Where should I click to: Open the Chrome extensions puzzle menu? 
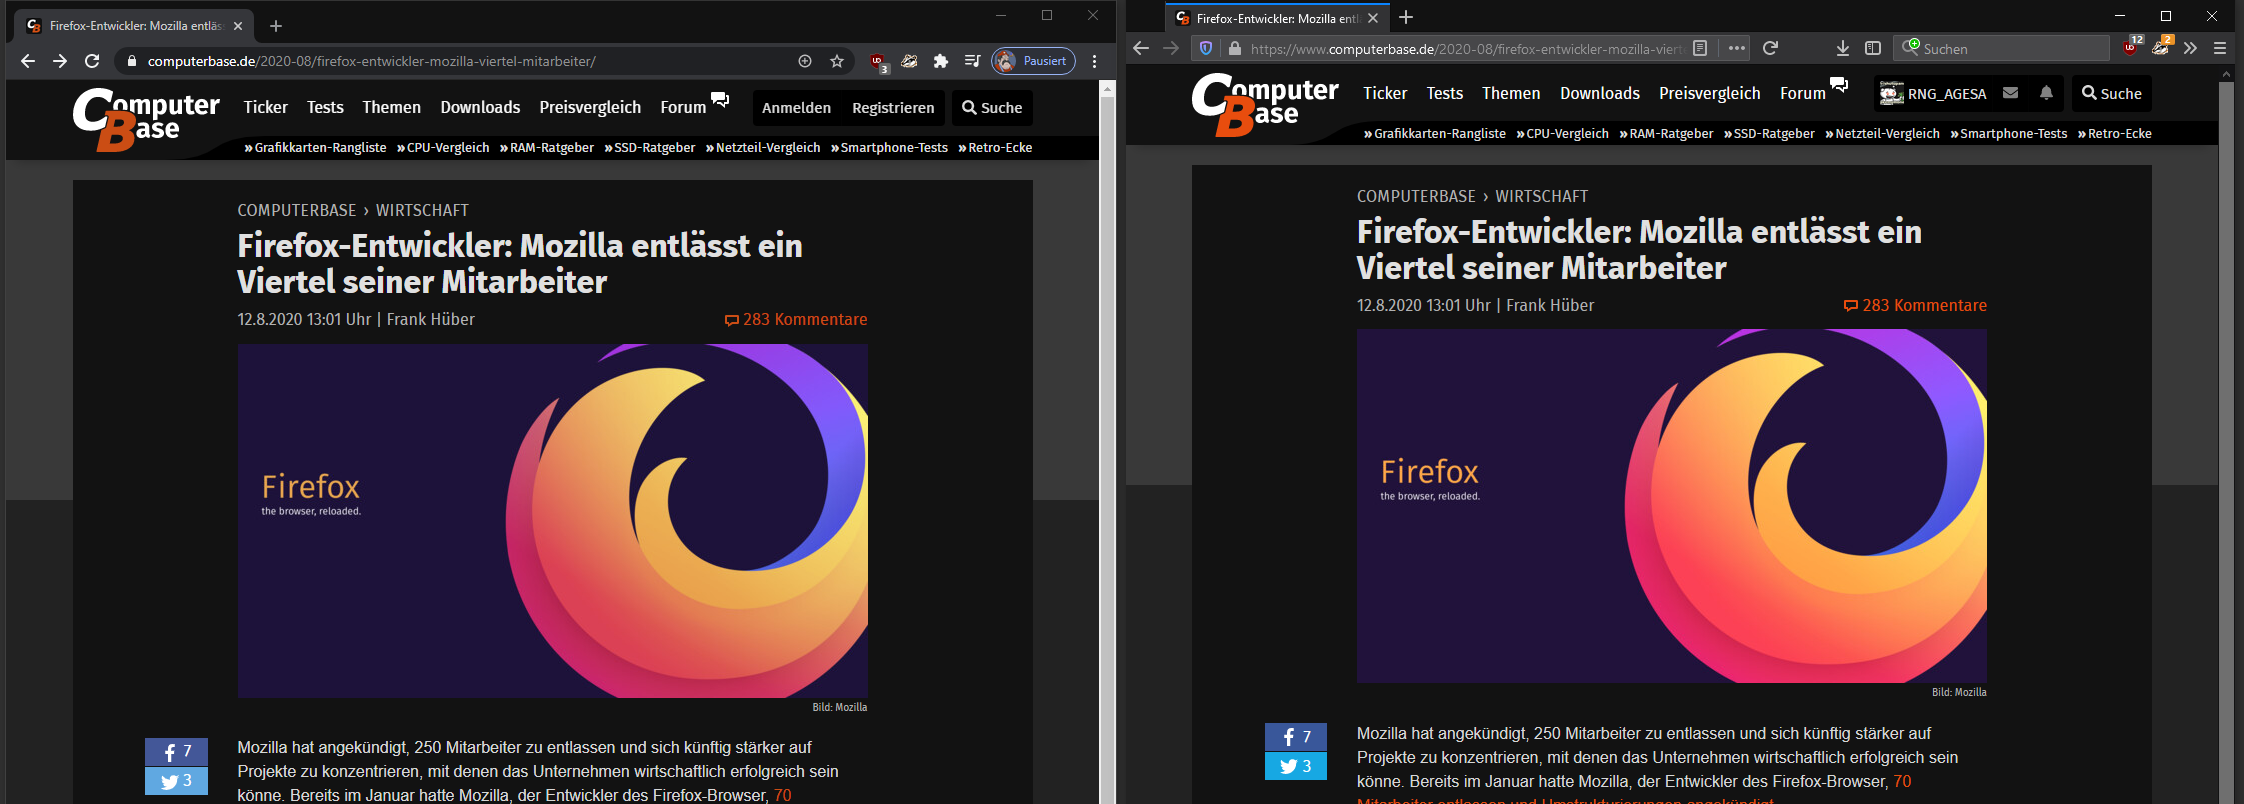(x=941, y=61)
